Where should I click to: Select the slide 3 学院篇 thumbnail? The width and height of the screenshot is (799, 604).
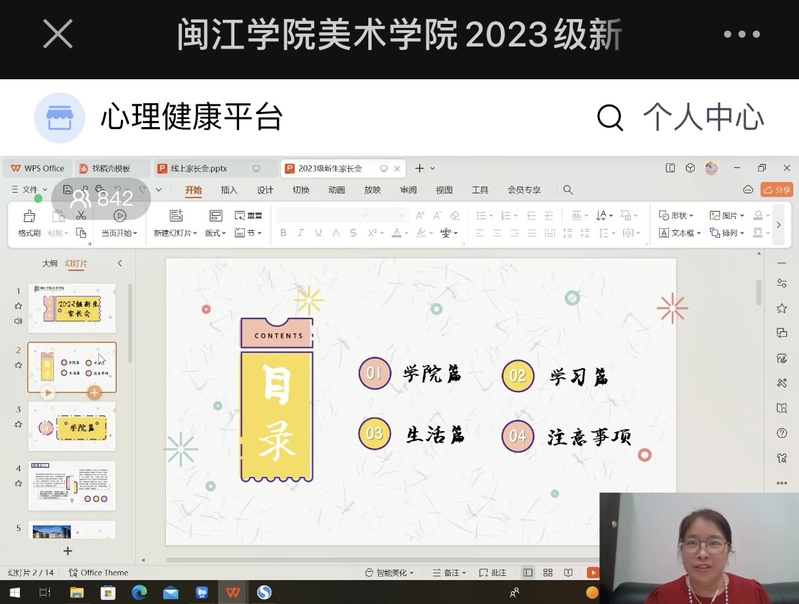(72, 426)
